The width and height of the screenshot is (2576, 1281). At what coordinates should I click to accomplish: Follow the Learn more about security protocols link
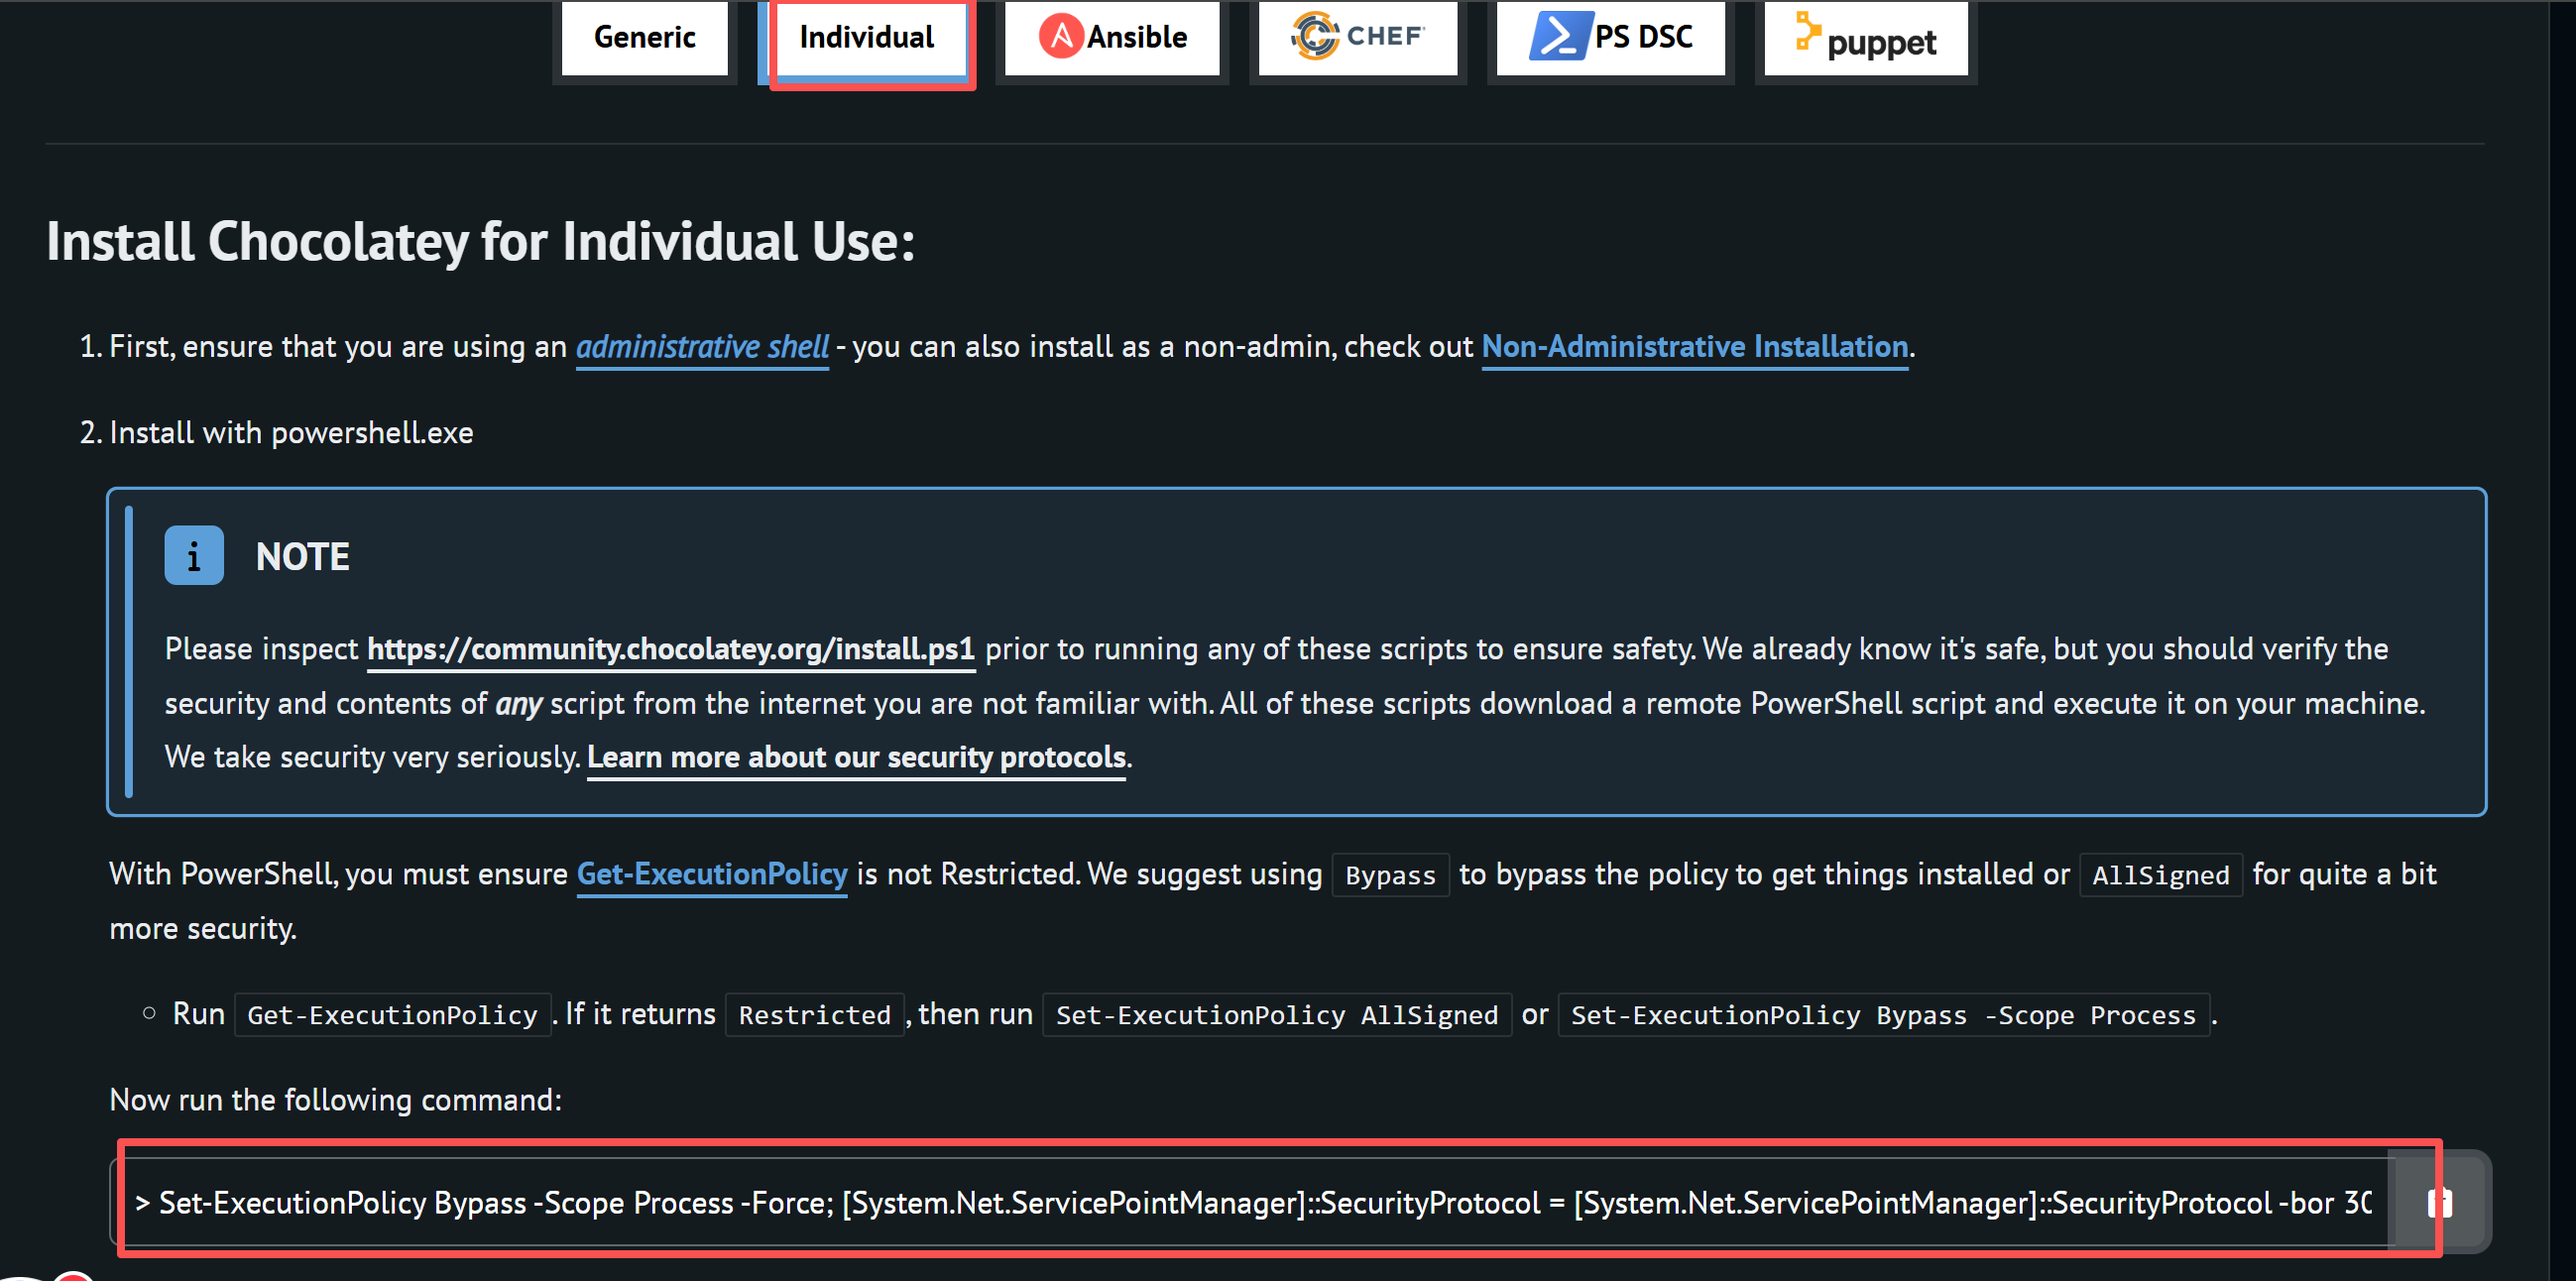click(x=856, y=757)
